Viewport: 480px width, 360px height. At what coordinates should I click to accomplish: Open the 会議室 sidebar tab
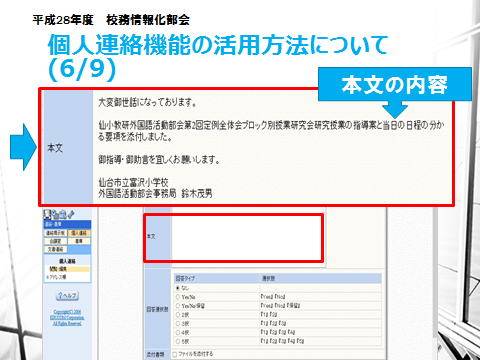pos(55,241)
